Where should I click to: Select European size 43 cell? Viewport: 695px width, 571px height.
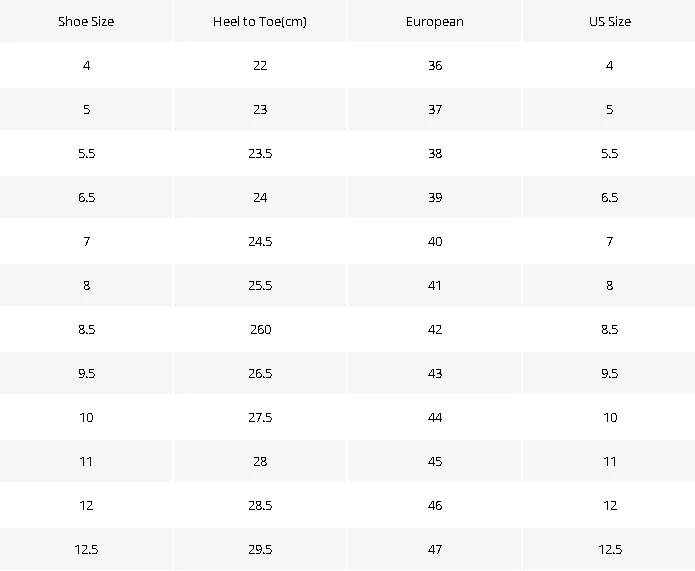(x=435, y=373)
